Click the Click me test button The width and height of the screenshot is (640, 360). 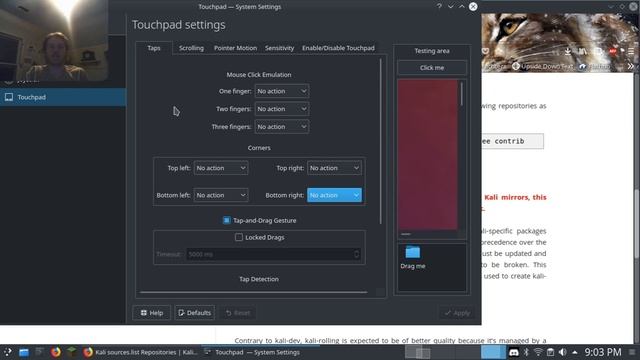click(432, 68)
